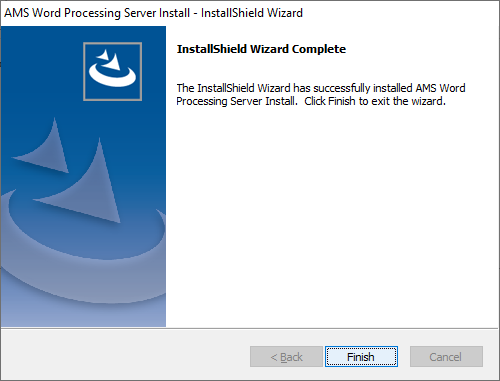The width and height of the screenshot is (500, 381).
Task: Click the empty white content area
Action: (332, 217)
